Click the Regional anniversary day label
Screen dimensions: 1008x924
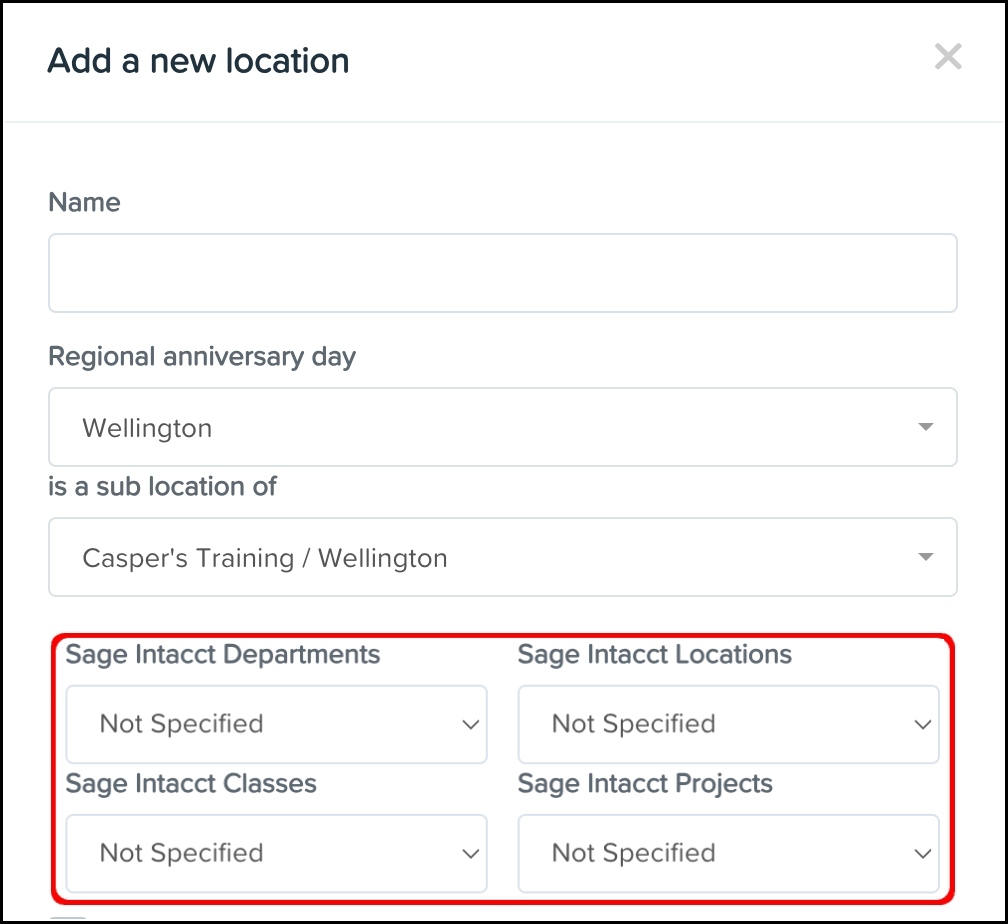coord(202,357)
